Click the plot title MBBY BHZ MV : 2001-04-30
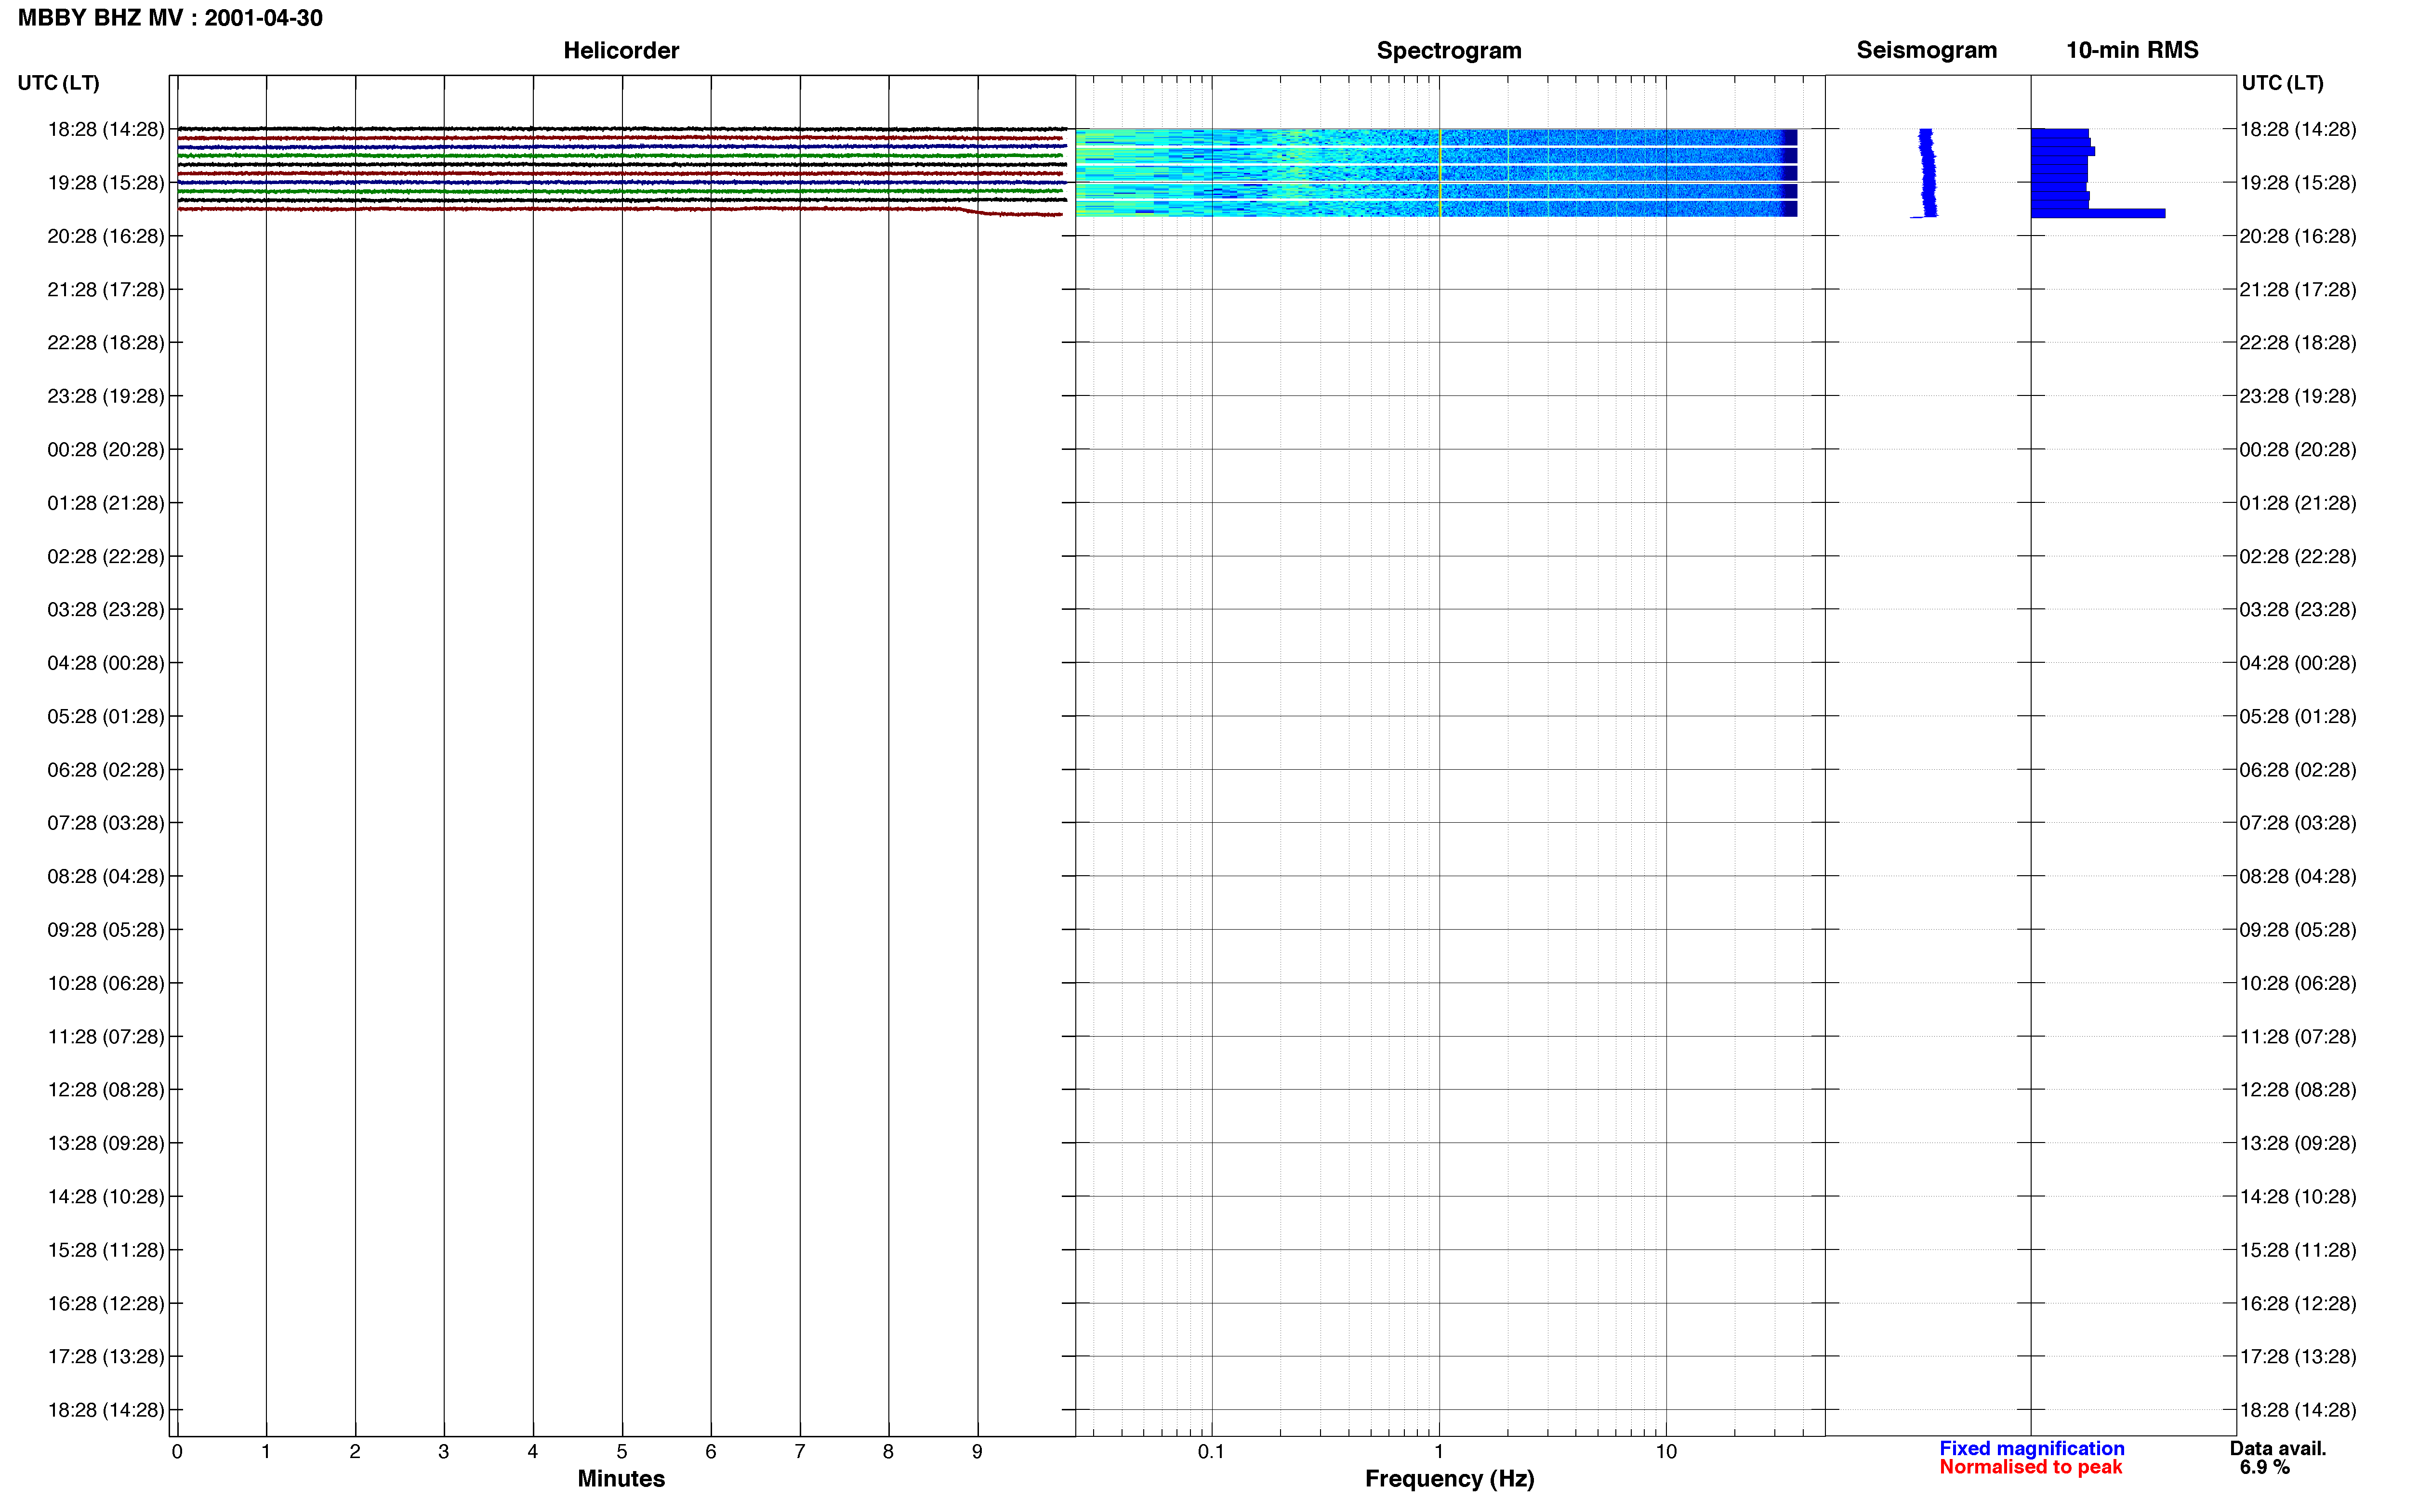The width and height of the screenshot is (2418, 1512). coord(170,18)
